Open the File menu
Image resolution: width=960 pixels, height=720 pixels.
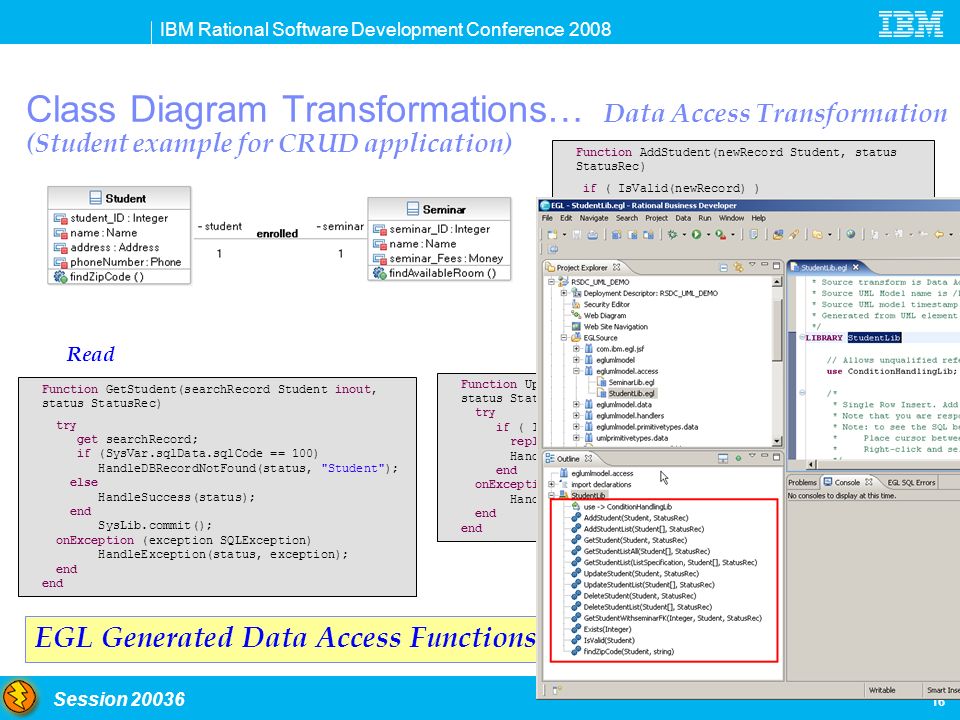point(547,218)
